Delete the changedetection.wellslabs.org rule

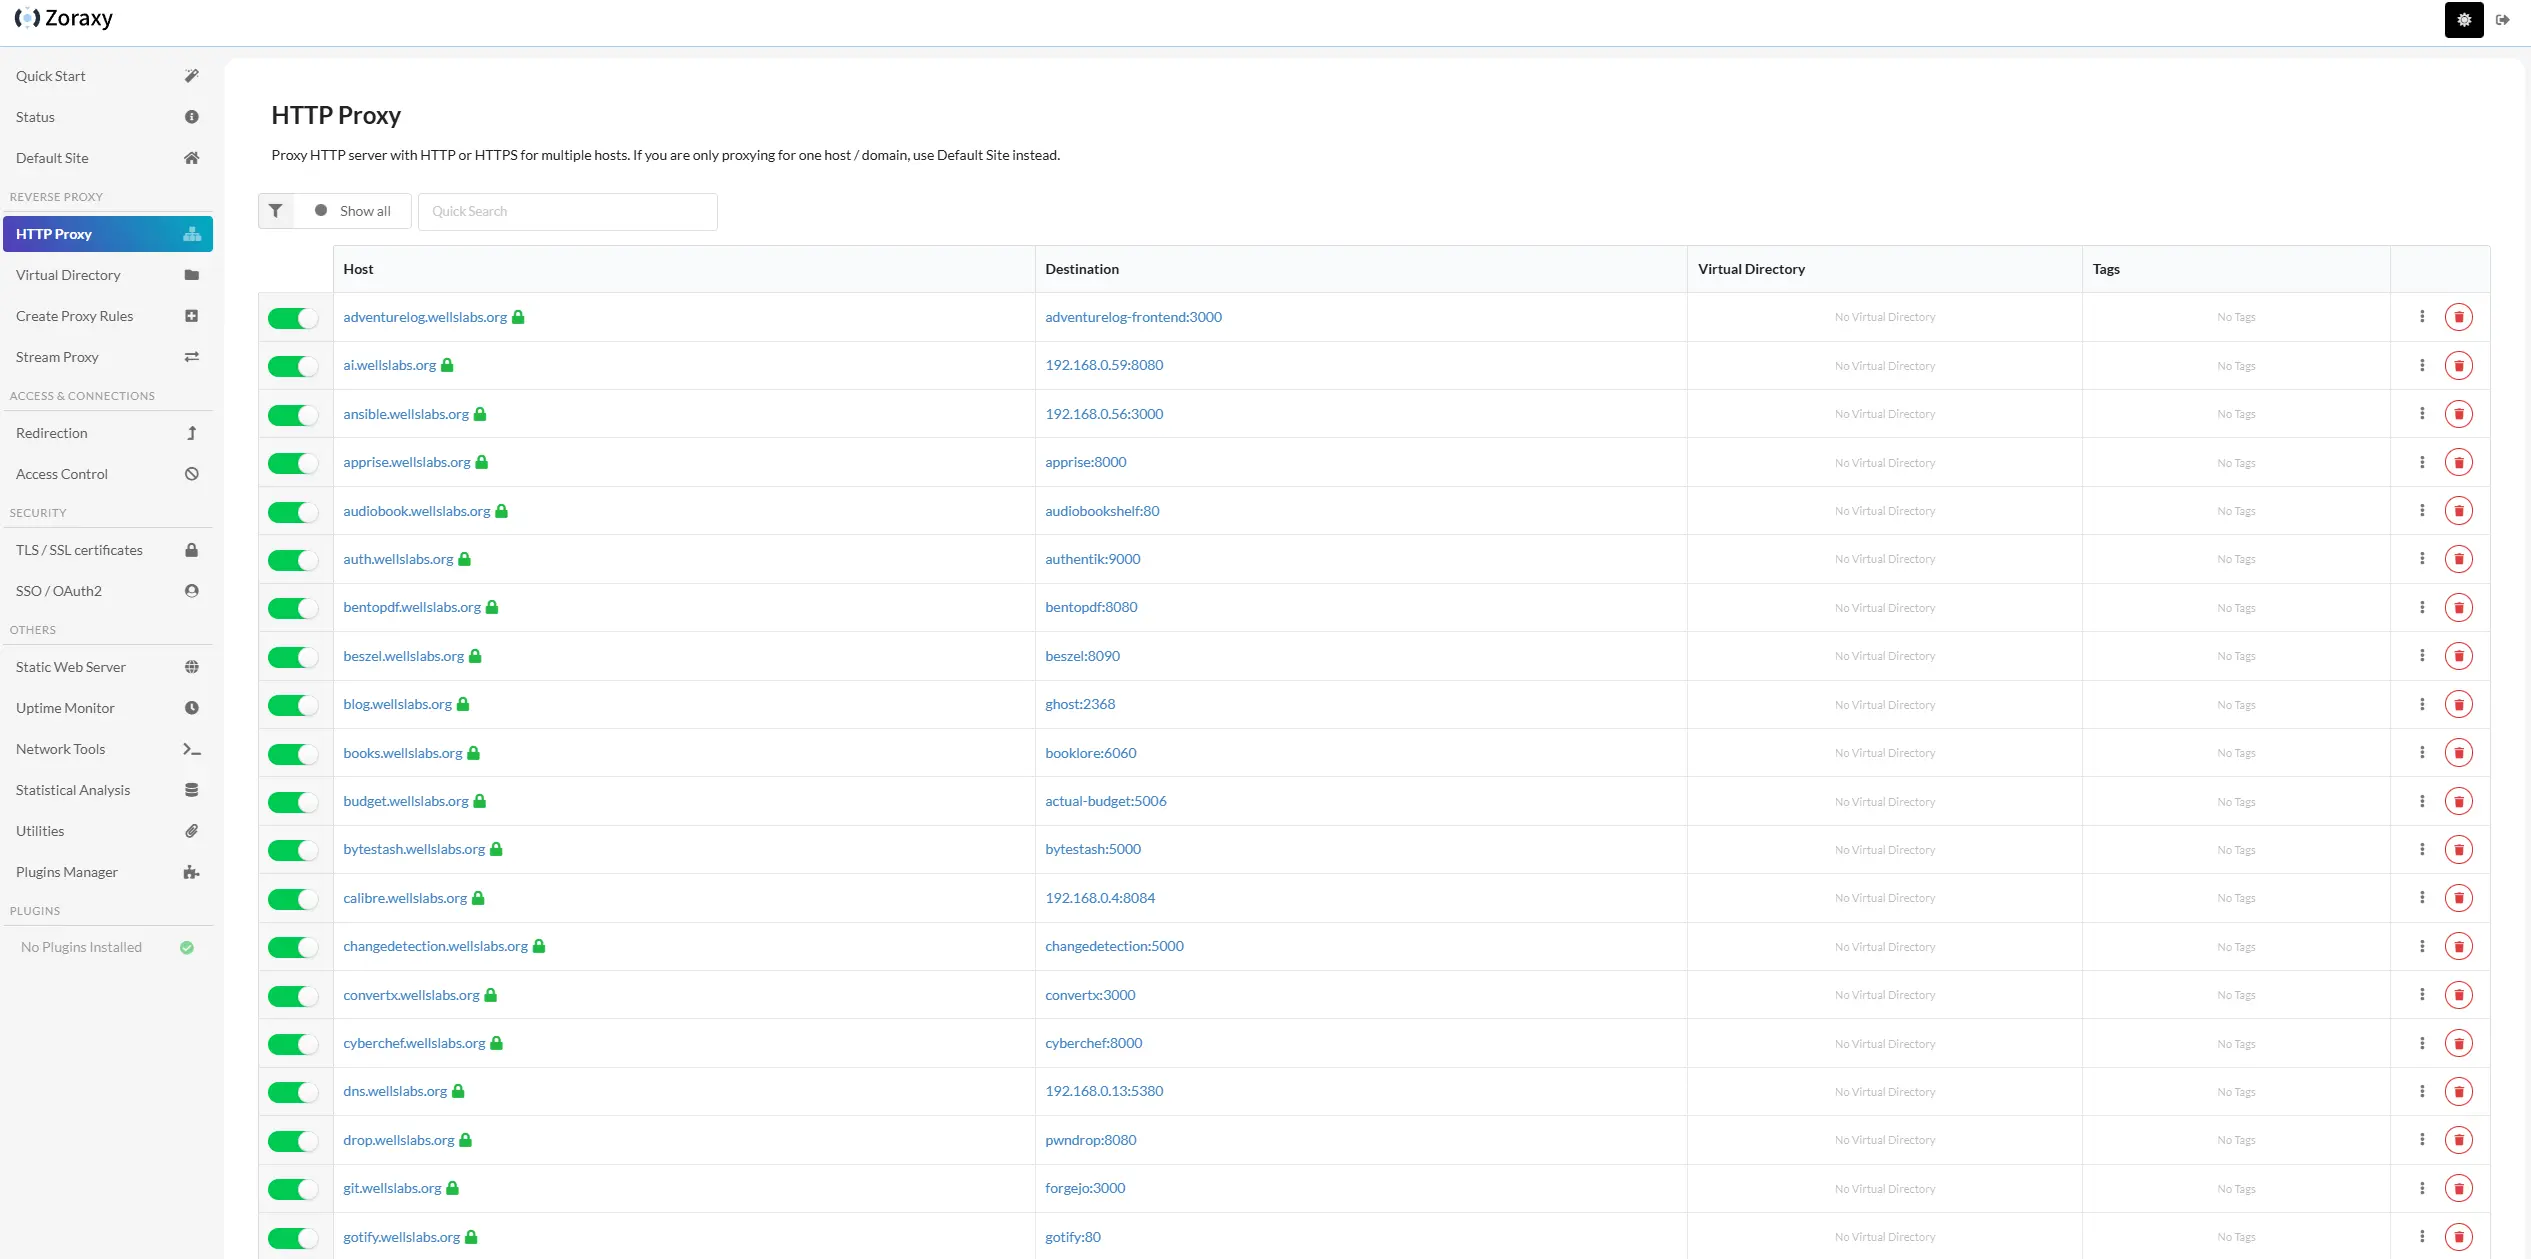point(2459,946)
